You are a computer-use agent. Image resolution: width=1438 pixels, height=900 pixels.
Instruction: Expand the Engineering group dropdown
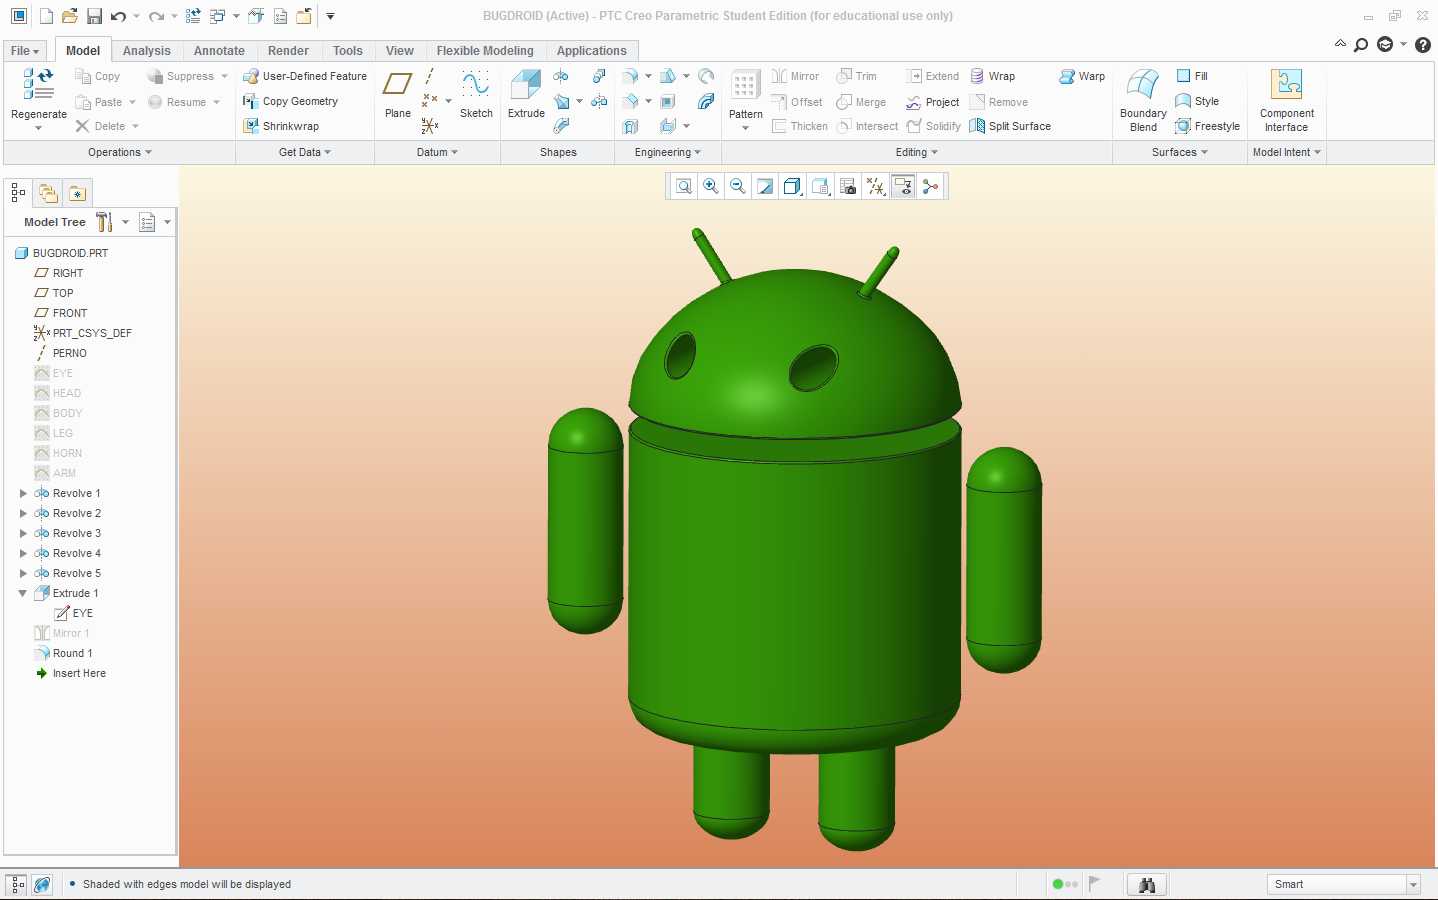tap(668, 152)
